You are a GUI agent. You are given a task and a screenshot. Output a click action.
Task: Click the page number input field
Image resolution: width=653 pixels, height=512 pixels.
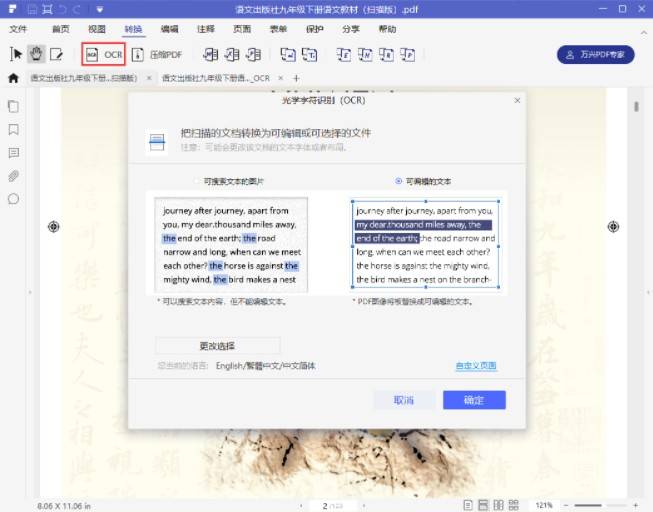pyautogui.click(x=326, y=505)
